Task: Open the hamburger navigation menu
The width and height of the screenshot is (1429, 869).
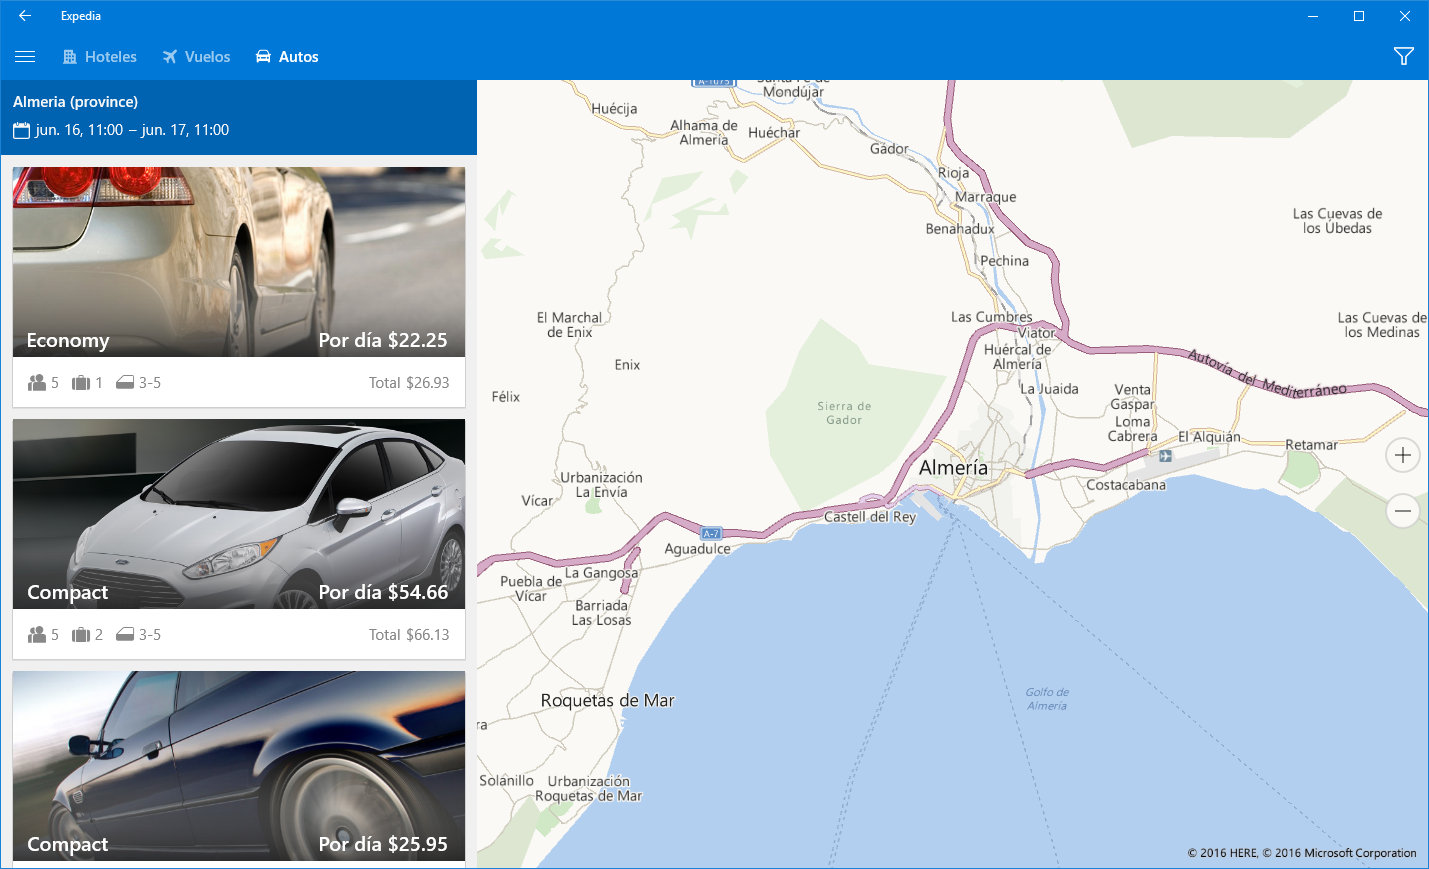Action: tap(25, 57)
